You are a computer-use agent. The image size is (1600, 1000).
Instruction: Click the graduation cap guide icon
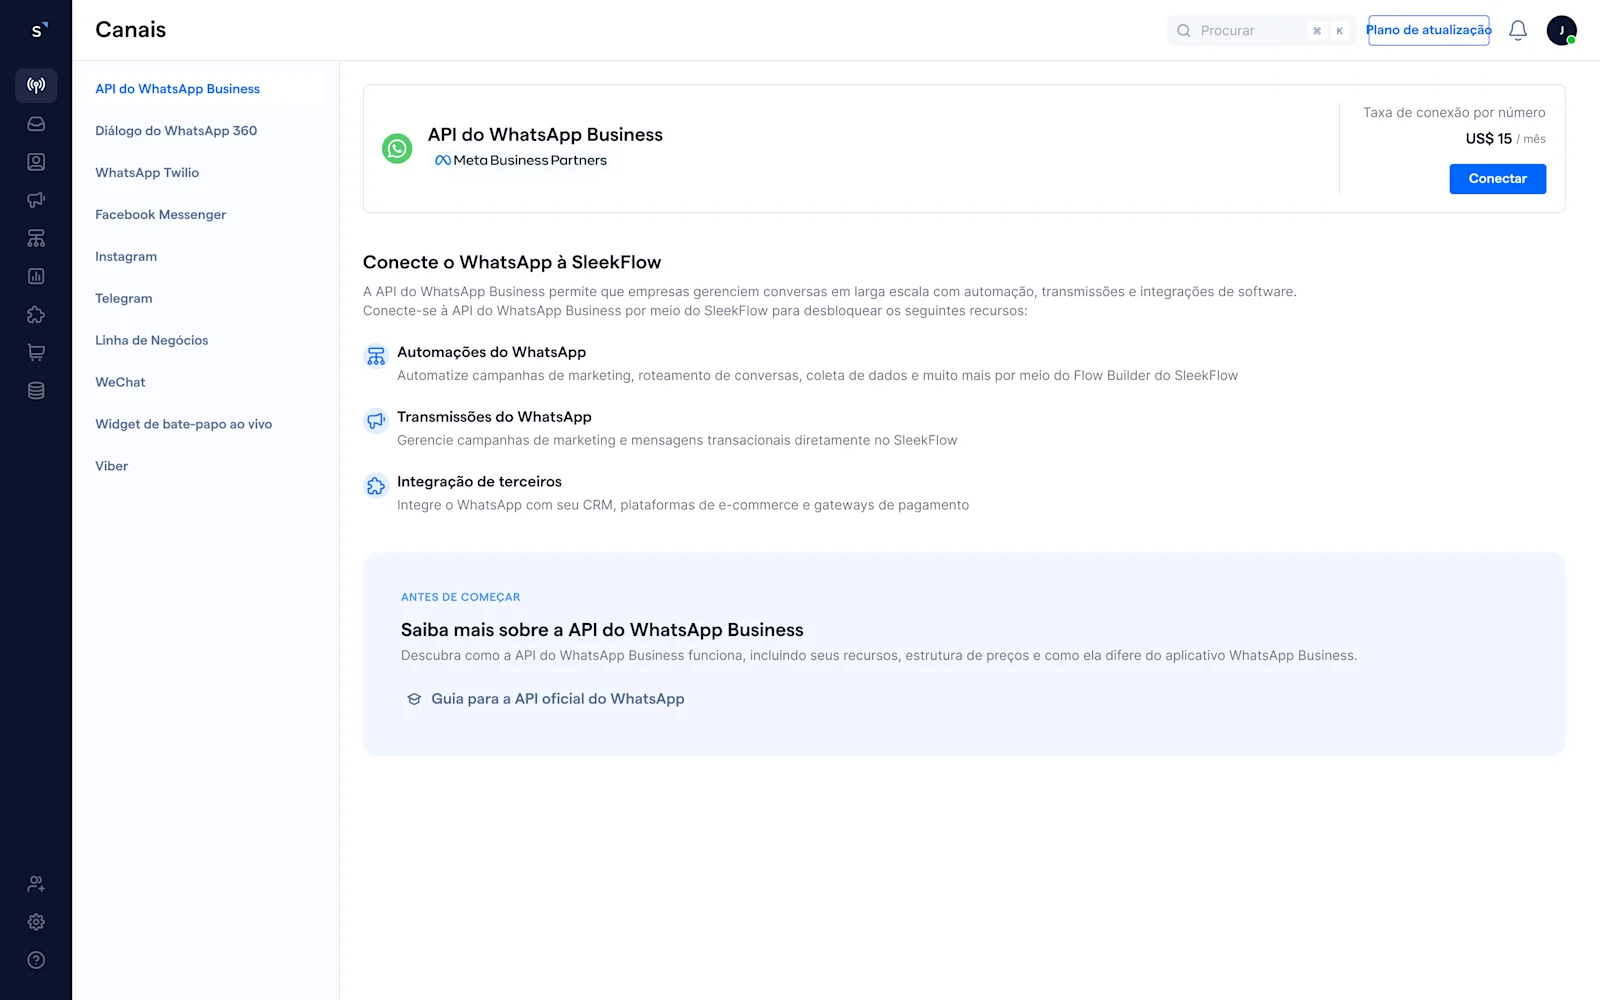click(414, 699)
